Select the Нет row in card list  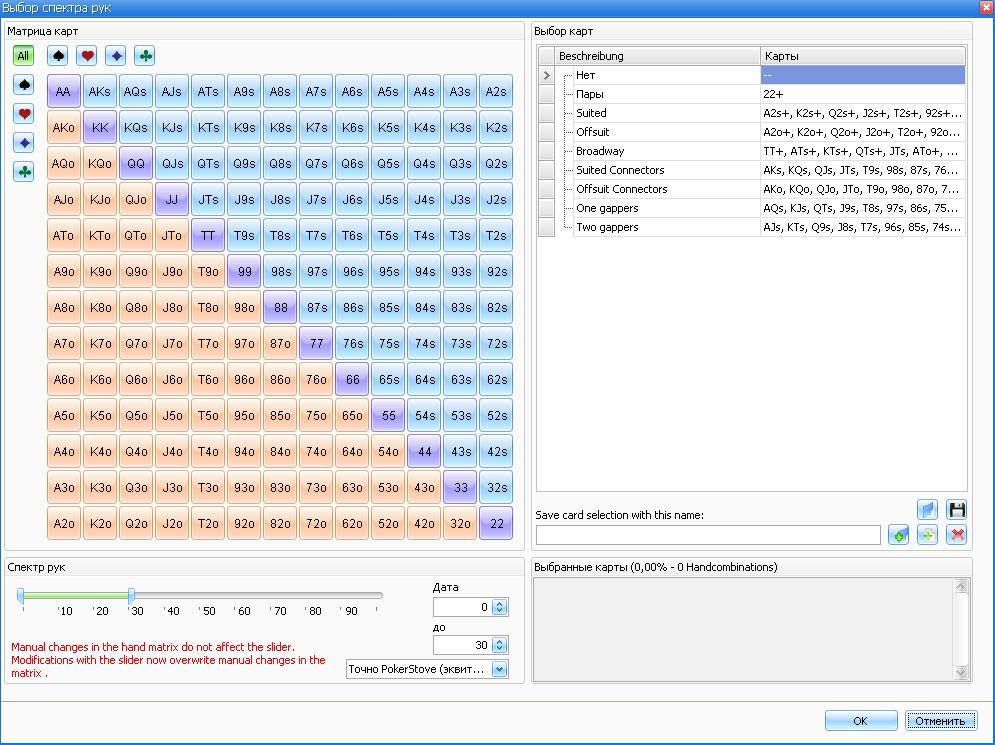(752, 75)
